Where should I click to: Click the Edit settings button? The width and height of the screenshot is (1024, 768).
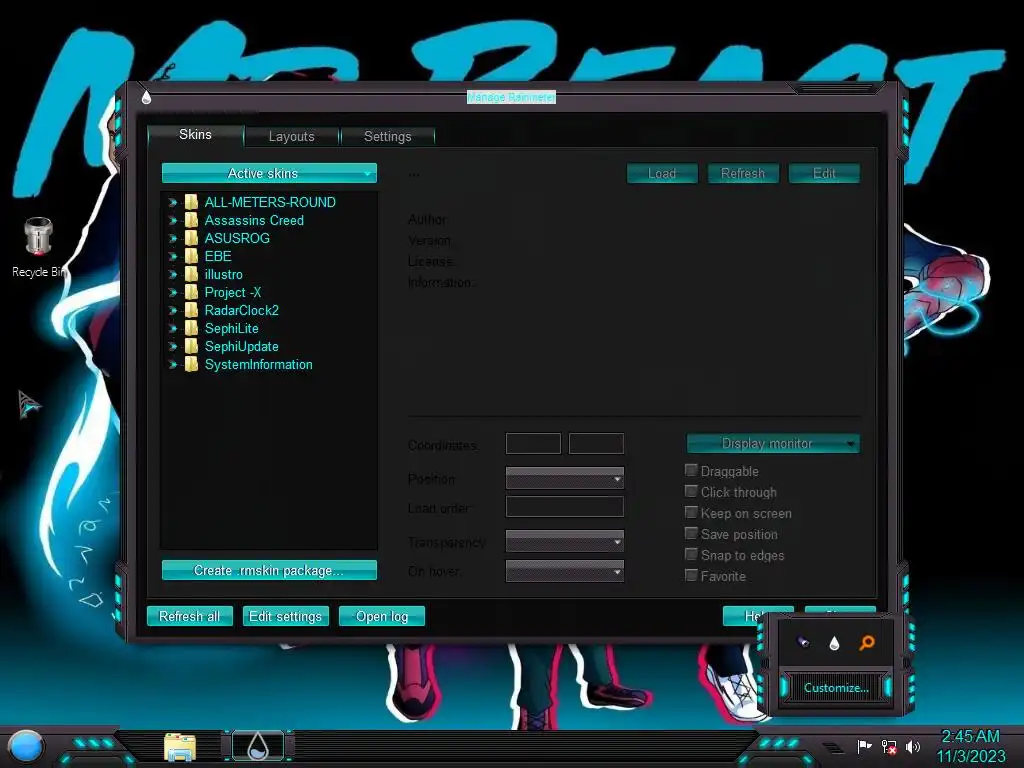pos(285,616)
